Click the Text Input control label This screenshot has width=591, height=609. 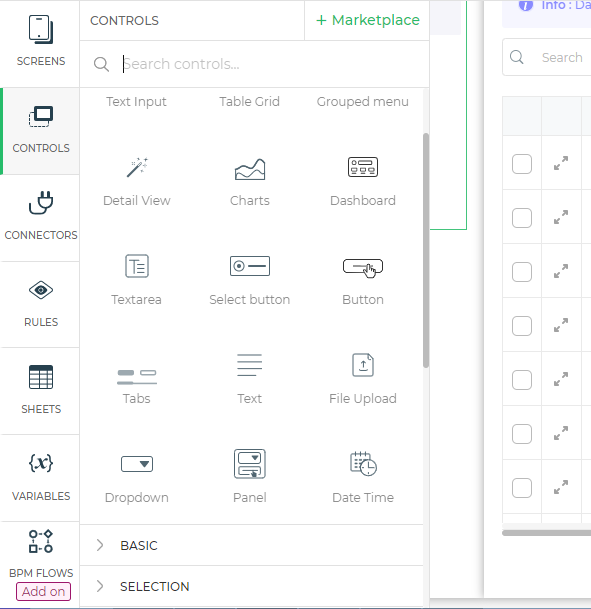click(x=136, y=102)
